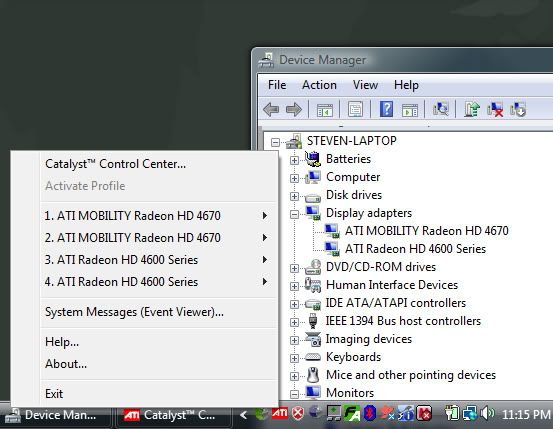The width and height of the screenshot is (553, 429).
Task: Collapse the Display adapters node
Action: coord(294,214)
